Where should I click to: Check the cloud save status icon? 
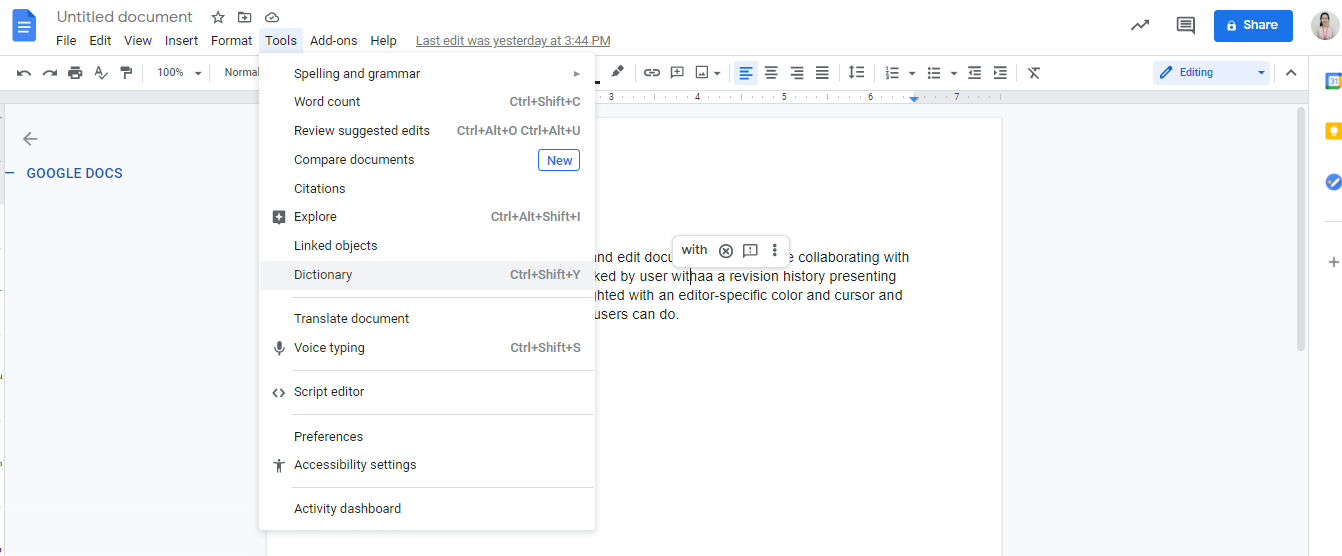click(272, 17)
